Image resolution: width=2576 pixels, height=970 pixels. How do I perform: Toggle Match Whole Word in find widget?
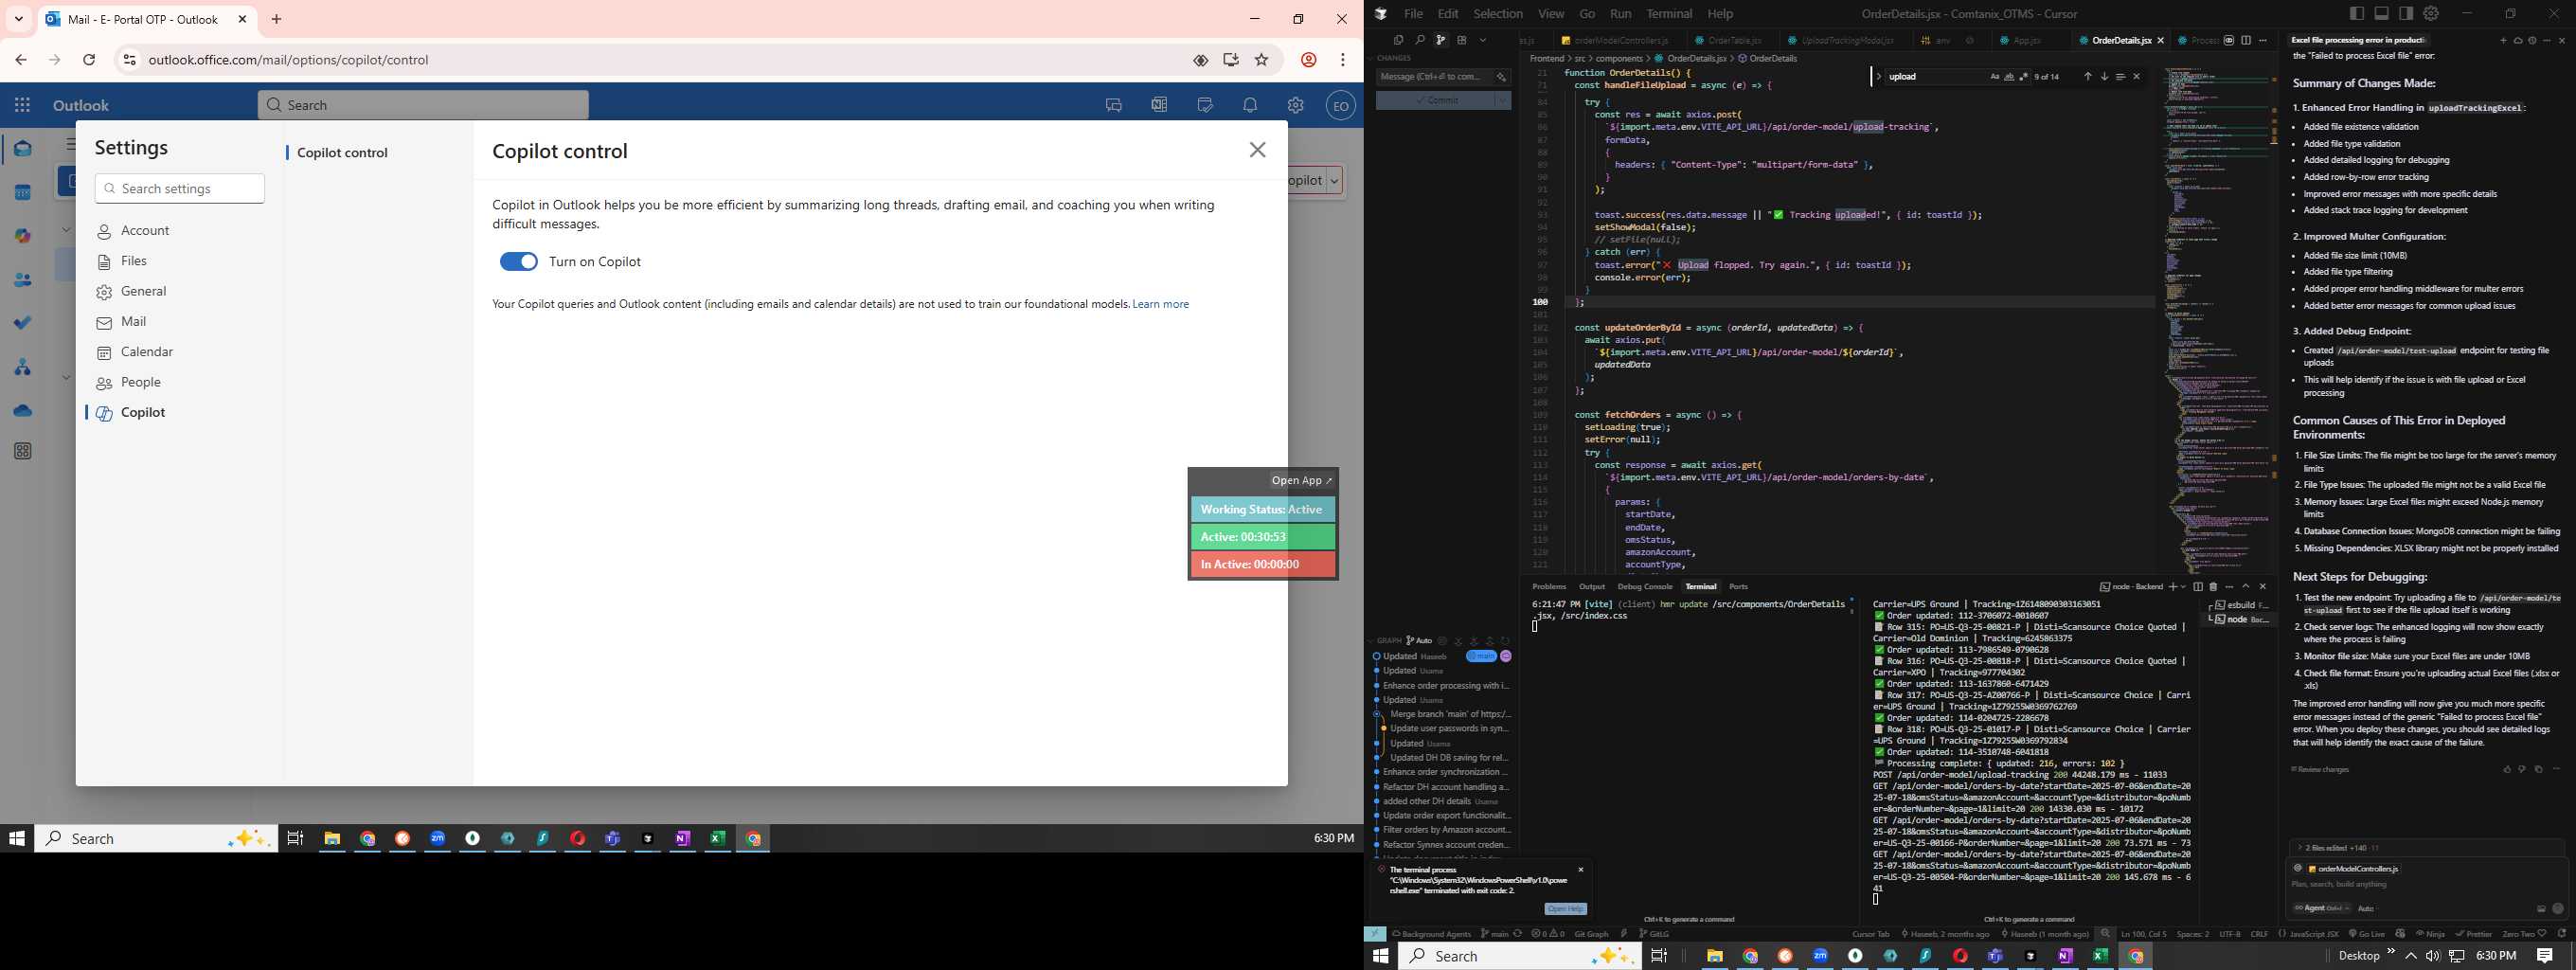(x=2009, y=77)
